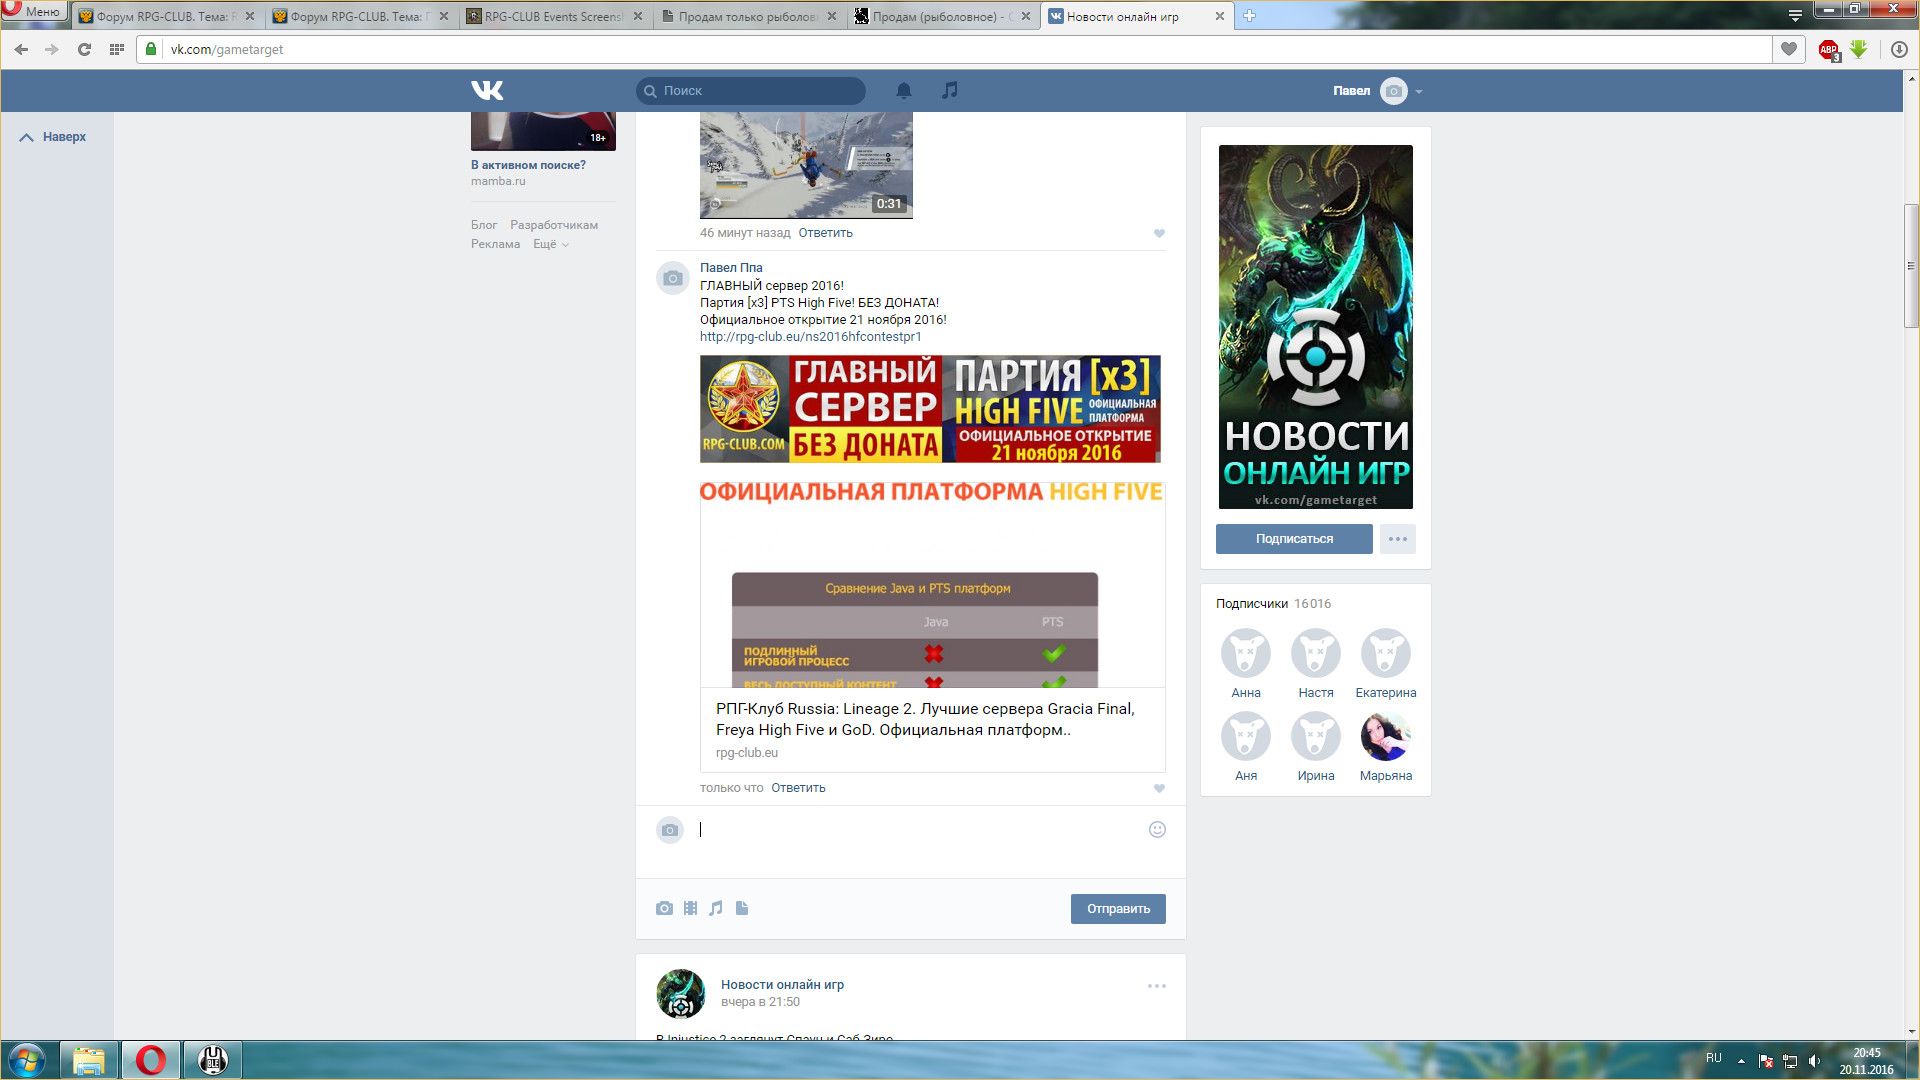Toggle Opera bookmark heart in address bar
The image size is (1920, 1080).
[x=1788, y=49]
